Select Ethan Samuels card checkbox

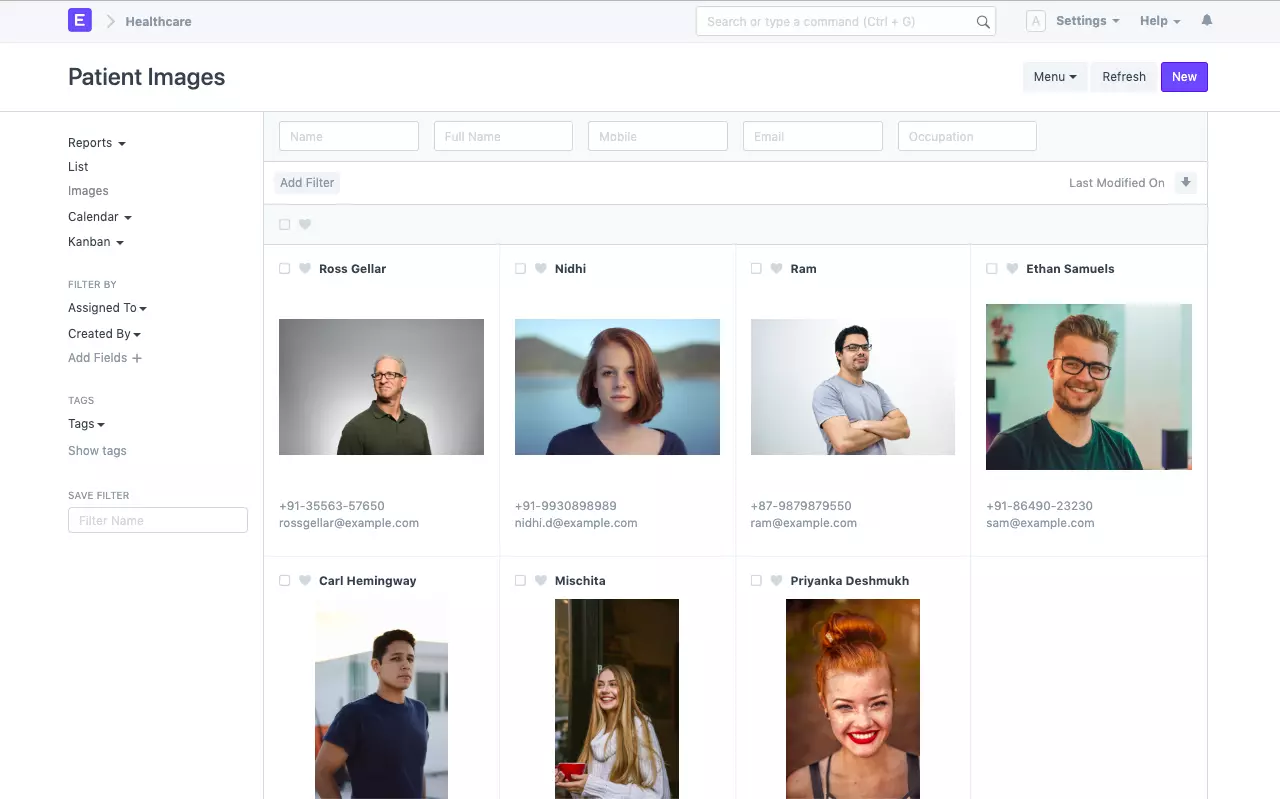pos(991,268)
